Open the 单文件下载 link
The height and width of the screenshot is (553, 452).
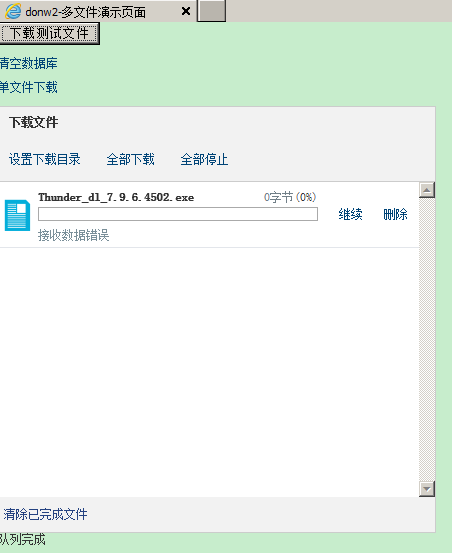29,87
